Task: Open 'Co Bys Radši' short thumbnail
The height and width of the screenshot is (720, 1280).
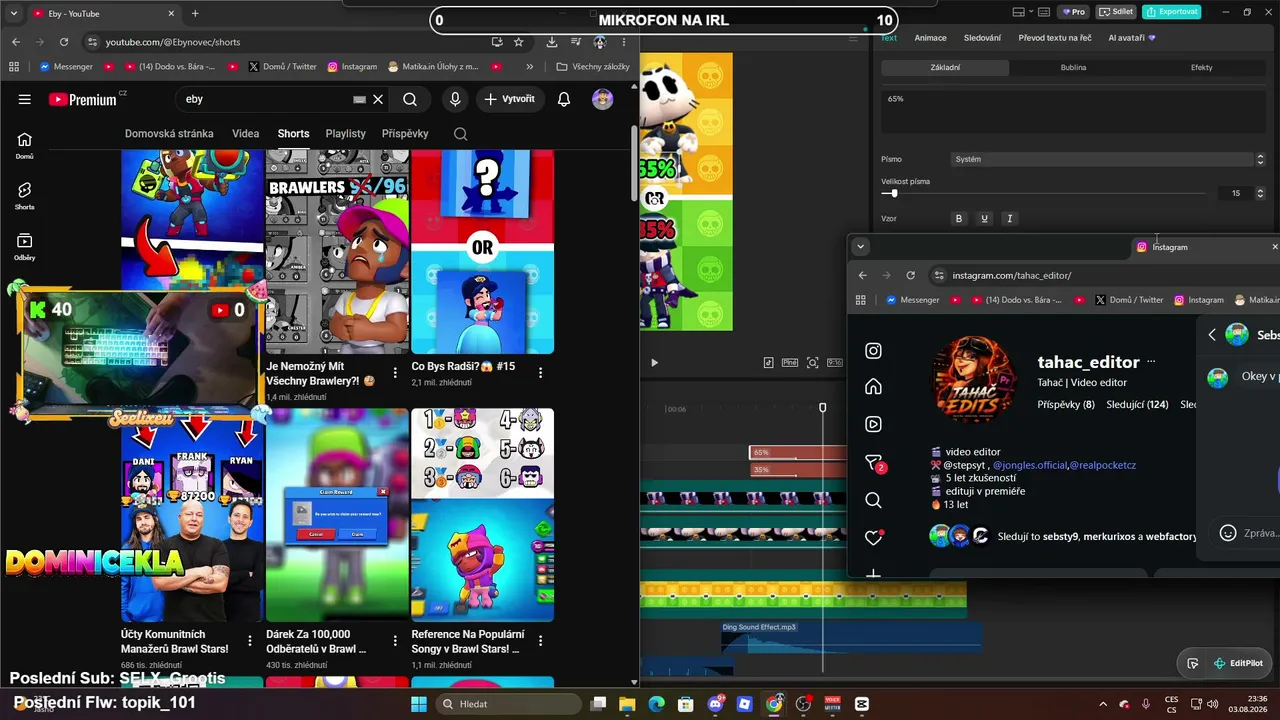Action: pyautogui.click(x=482, y=252)
